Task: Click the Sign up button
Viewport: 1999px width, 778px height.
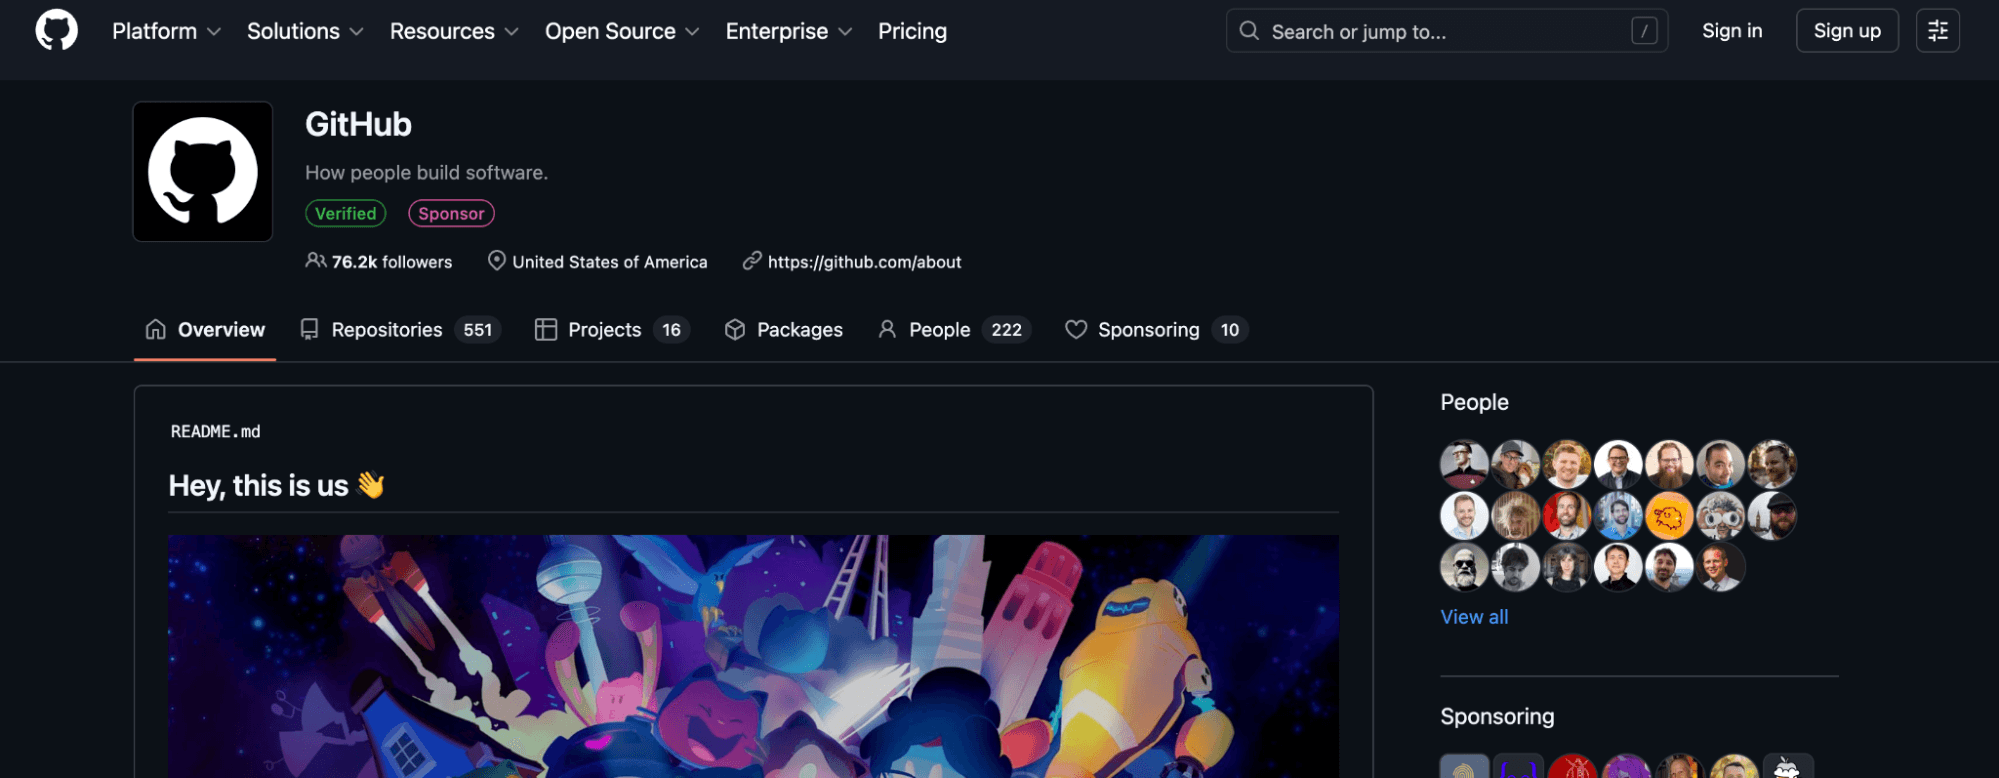Action: [1847, 31]
